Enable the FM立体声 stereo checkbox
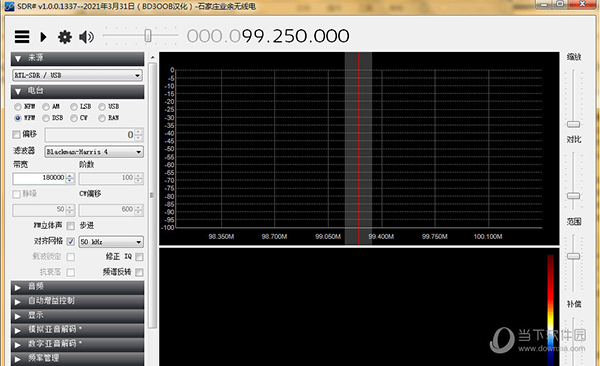600x366 pixels. [71, 226]
